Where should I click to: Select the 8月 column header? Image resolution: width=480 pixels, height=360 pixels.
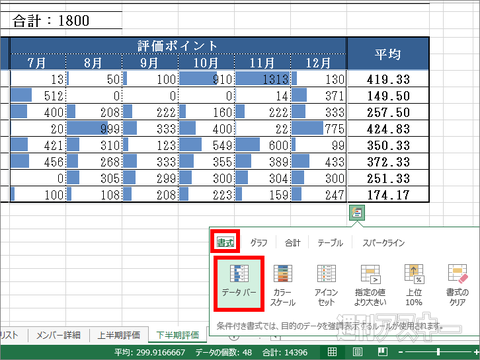[x=94, y=62]
